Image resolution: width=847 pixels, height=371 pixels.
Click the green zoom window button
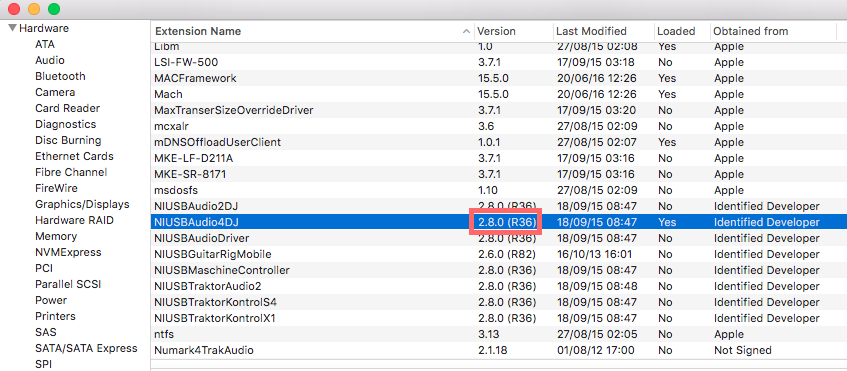click(53, 9)
